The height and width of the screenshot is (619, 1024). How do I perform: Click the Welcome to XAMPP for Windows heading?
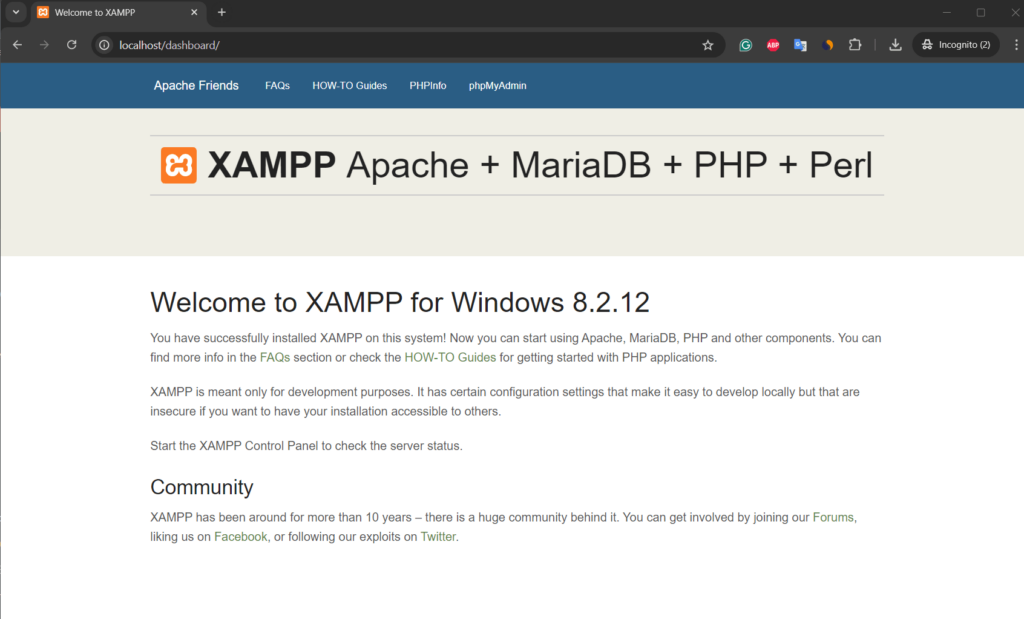(400, 302)
